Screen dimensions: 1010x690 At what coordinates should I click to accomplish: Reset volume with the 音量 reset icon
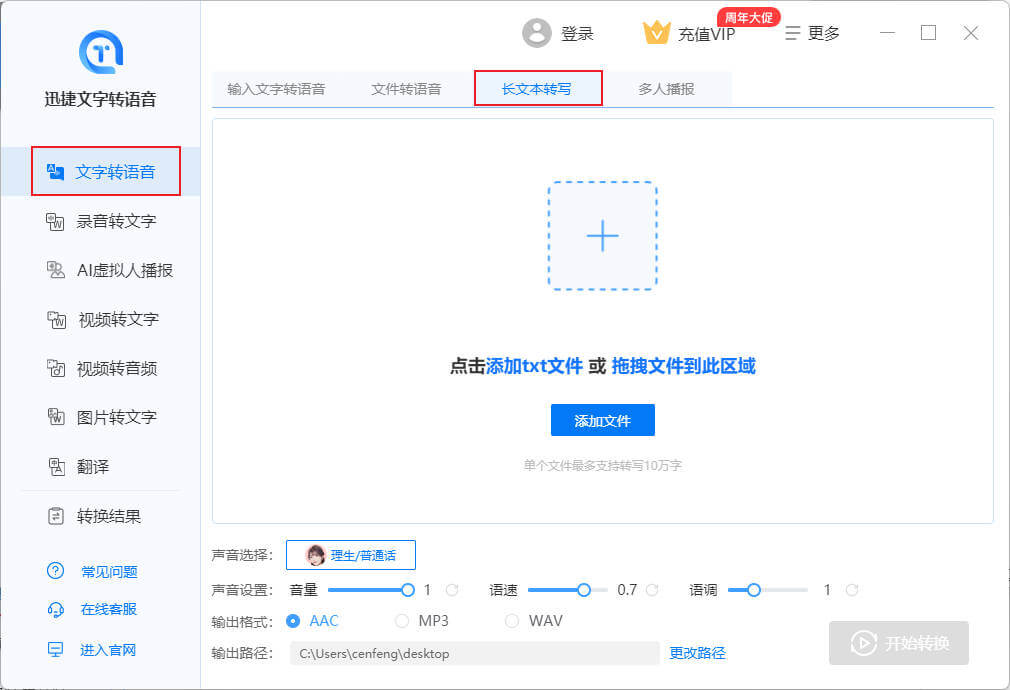tap(452, 590)
